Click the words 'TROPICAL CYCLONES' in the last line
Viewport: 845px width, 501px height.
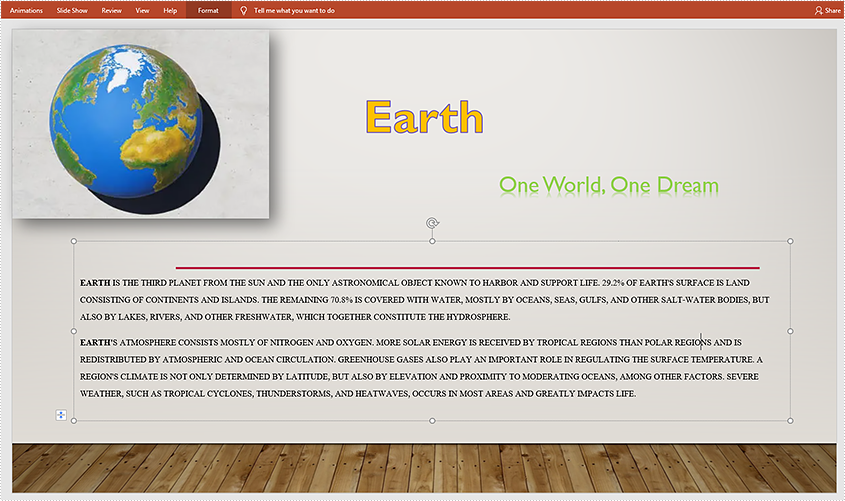point(207,394)
